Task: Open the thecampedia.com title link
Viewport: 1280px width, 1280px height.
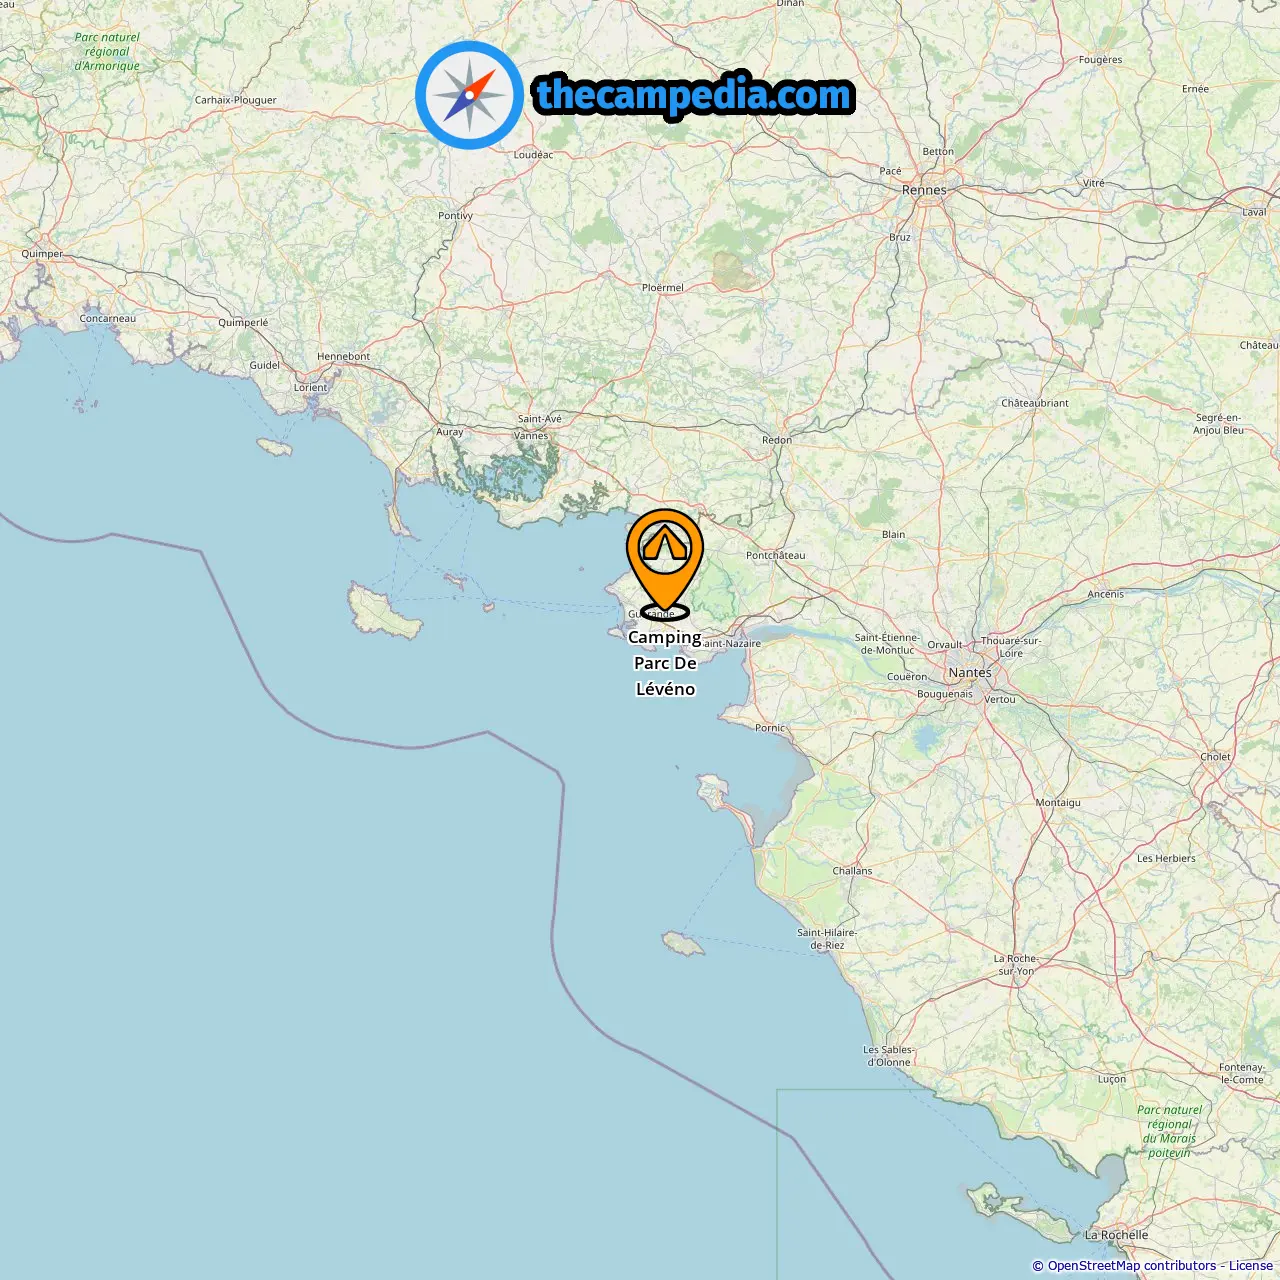Action: click(694, 96)
